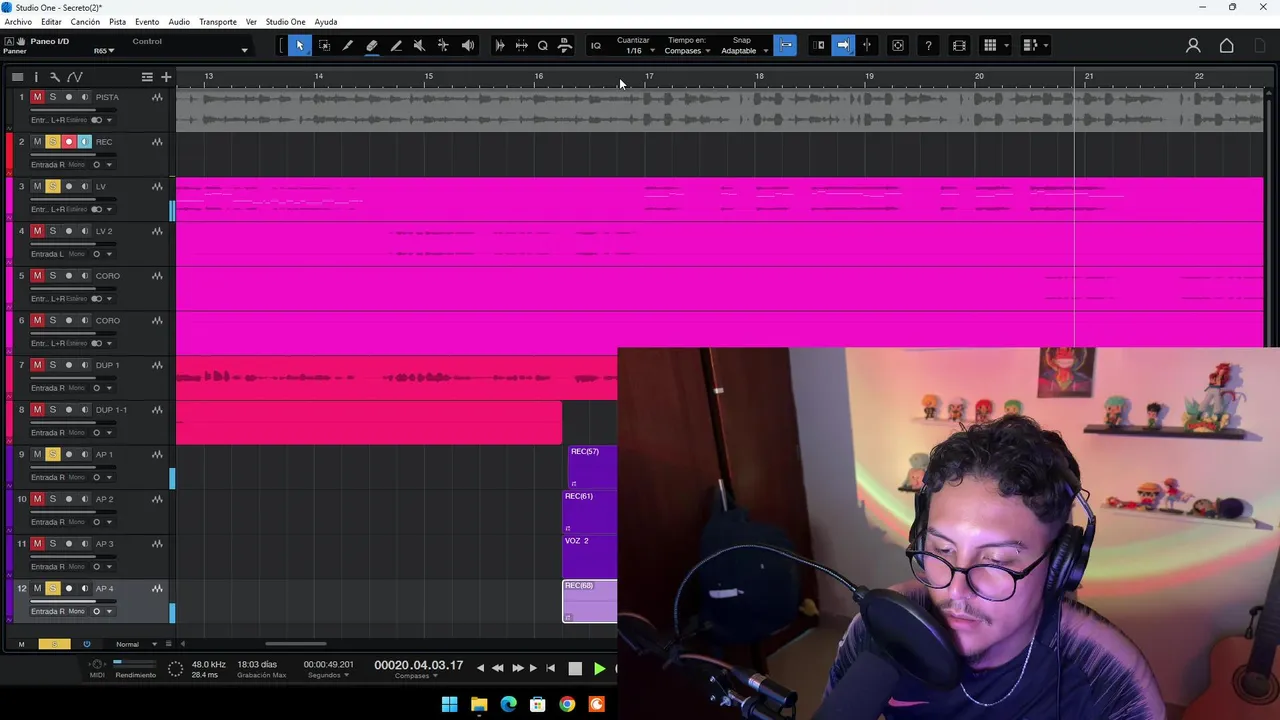Select the Range tool
This screenshot has width=1280, height=720.
point(324,45)
